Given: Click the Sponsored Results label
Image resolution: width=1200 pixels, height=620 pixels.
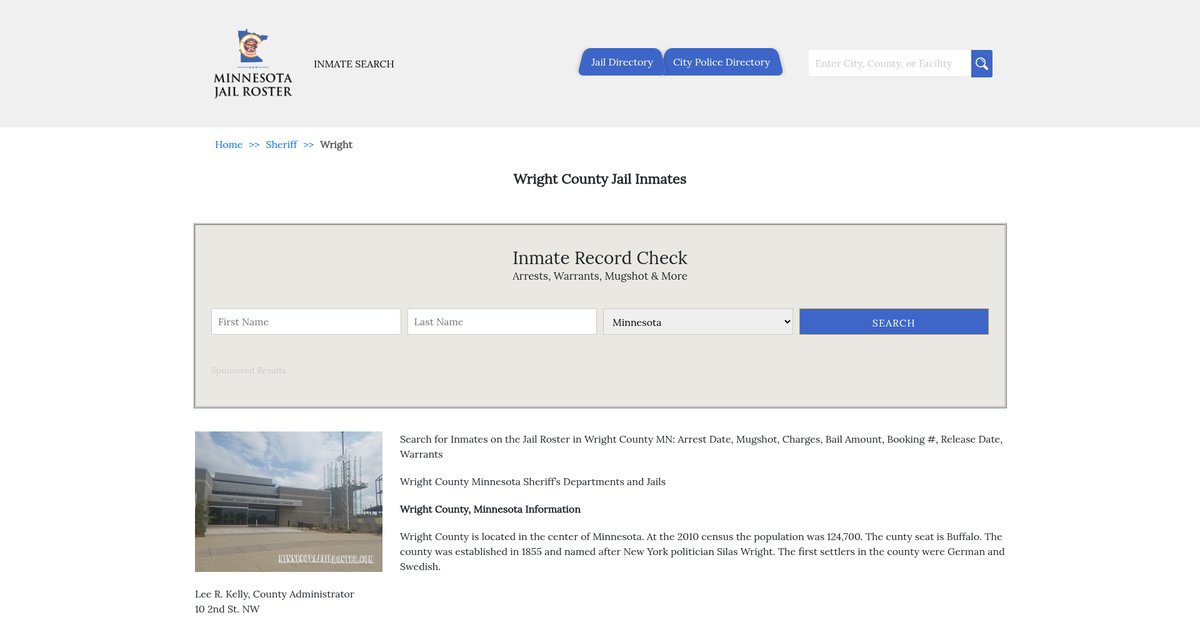Looking at the screenshot, I should [248, 371].
